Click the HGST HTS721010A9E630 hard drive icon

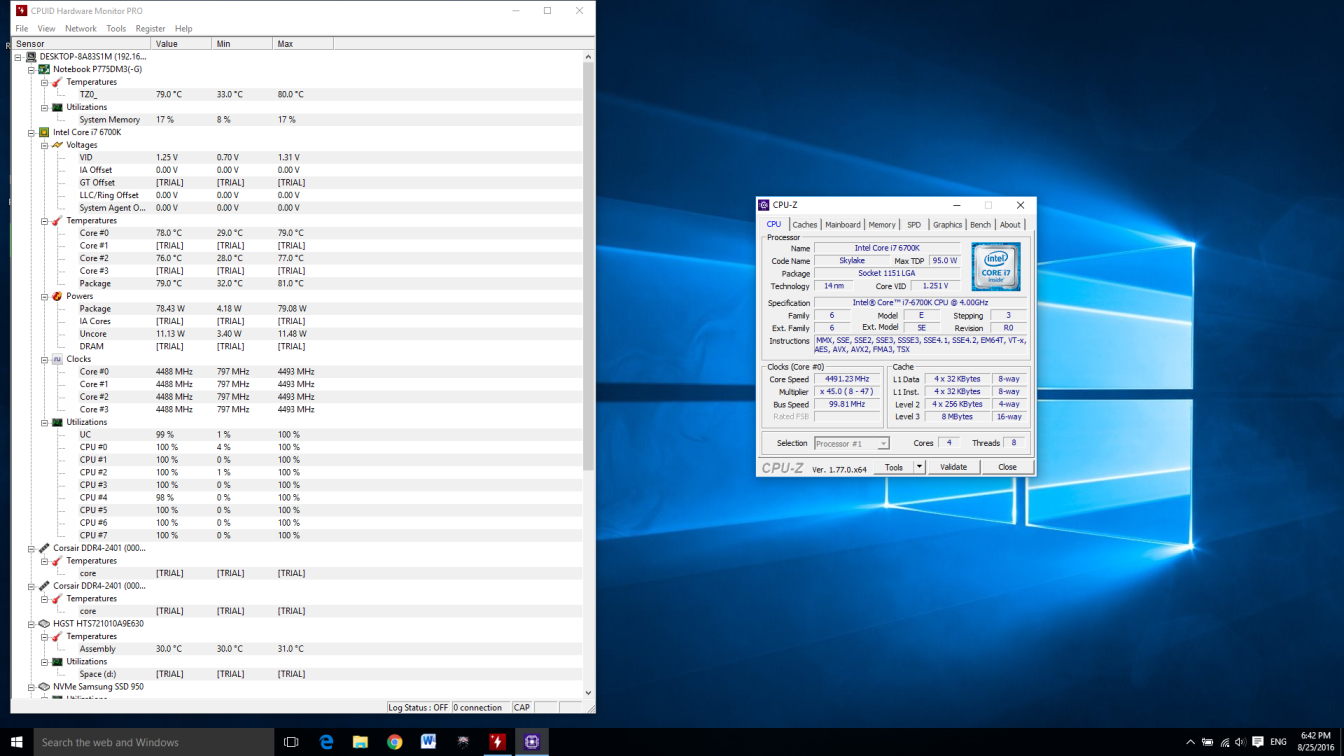coord(44,624)
